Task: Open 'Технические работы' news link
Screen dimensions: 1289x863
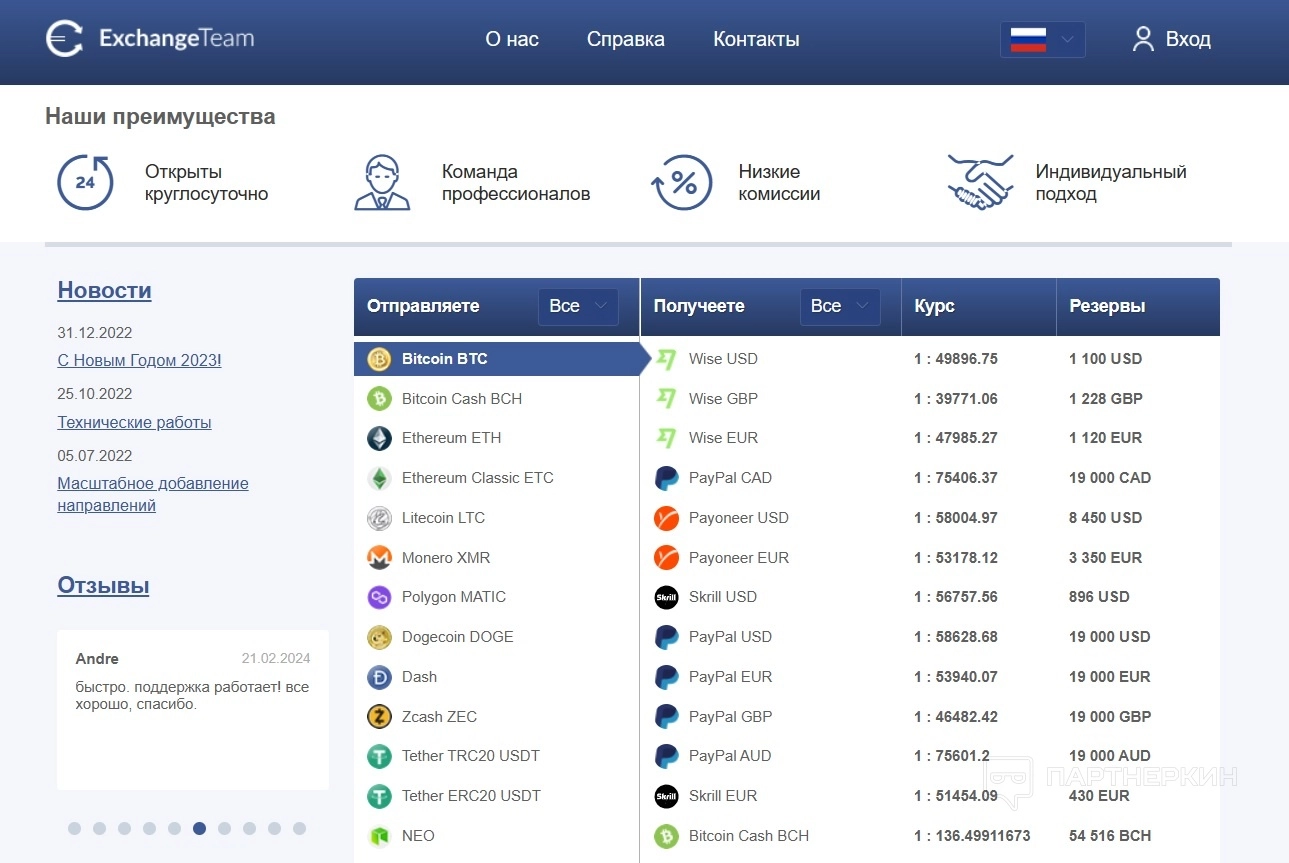Action: tap(134, 422)
